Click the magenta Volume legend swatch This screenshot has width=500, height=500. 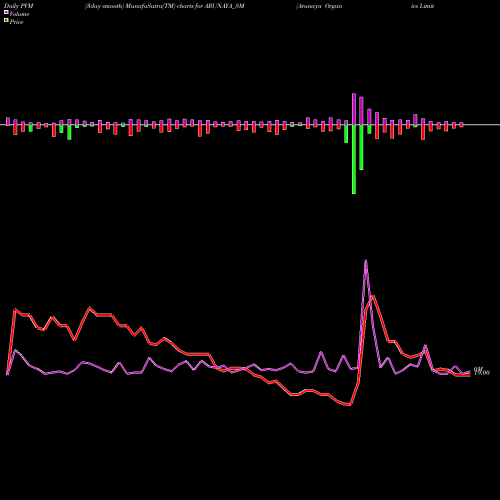6,12
